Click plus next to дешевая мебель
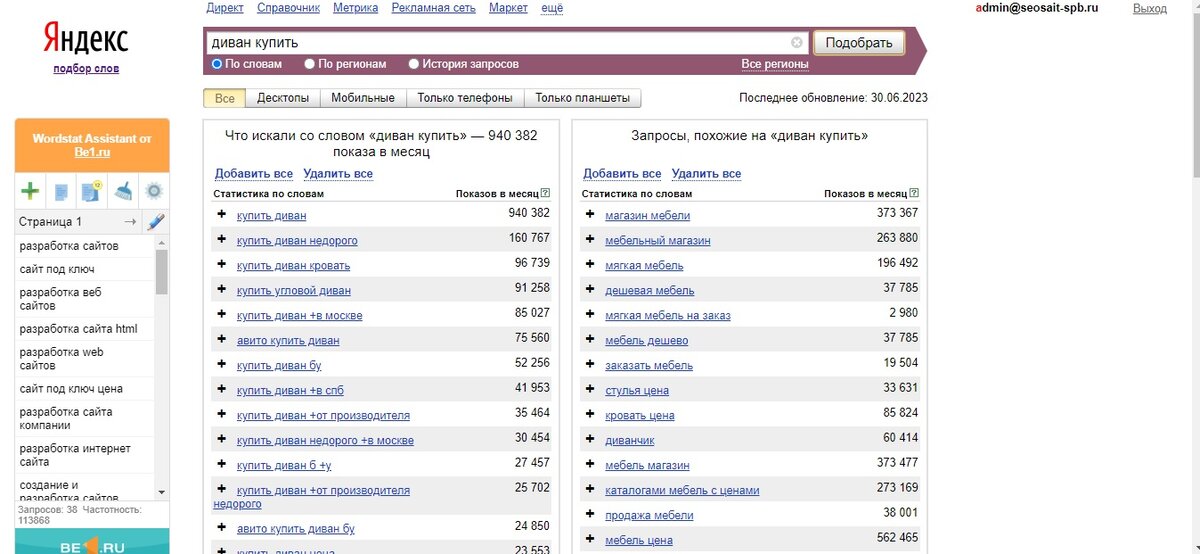 pyautogui.click(x=590, y=290)
